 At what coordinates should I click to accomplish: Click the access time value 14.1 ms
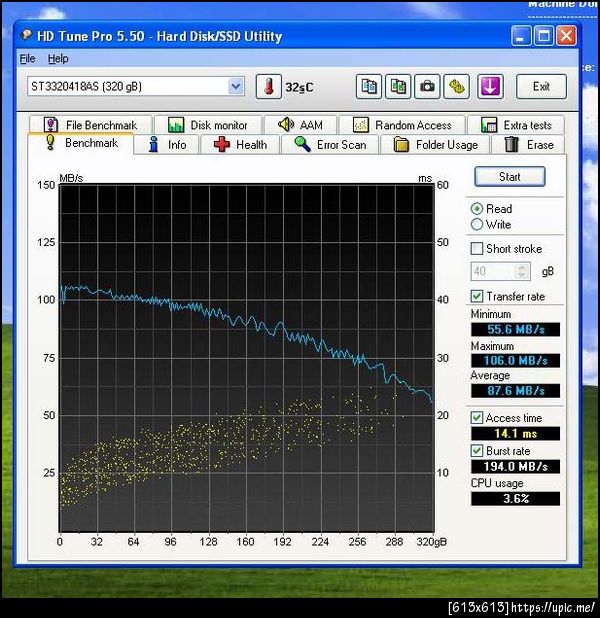(x=515, y=434)
